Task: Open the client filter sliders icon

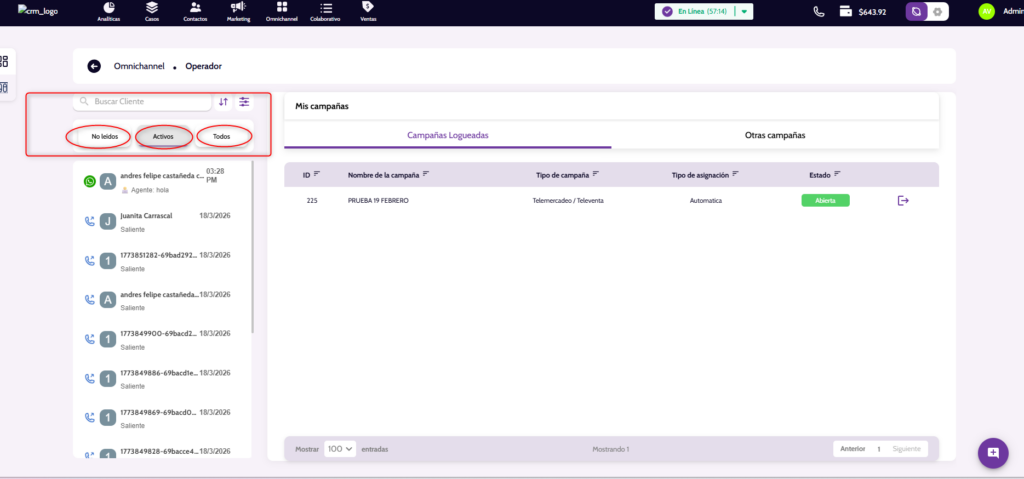Action: [x=244, y=102]
